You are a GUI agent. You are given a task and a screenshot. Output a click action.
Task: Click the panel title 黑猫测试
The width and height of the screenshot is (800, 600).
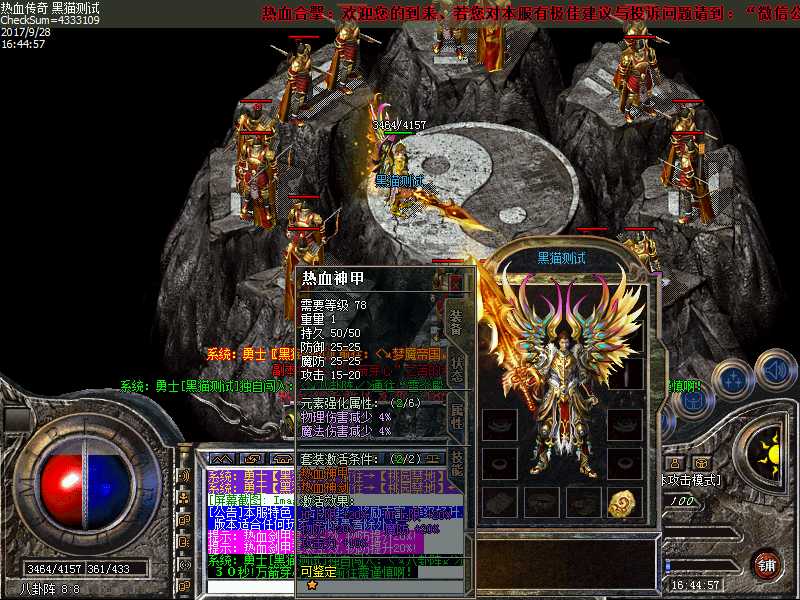(562, 258)
